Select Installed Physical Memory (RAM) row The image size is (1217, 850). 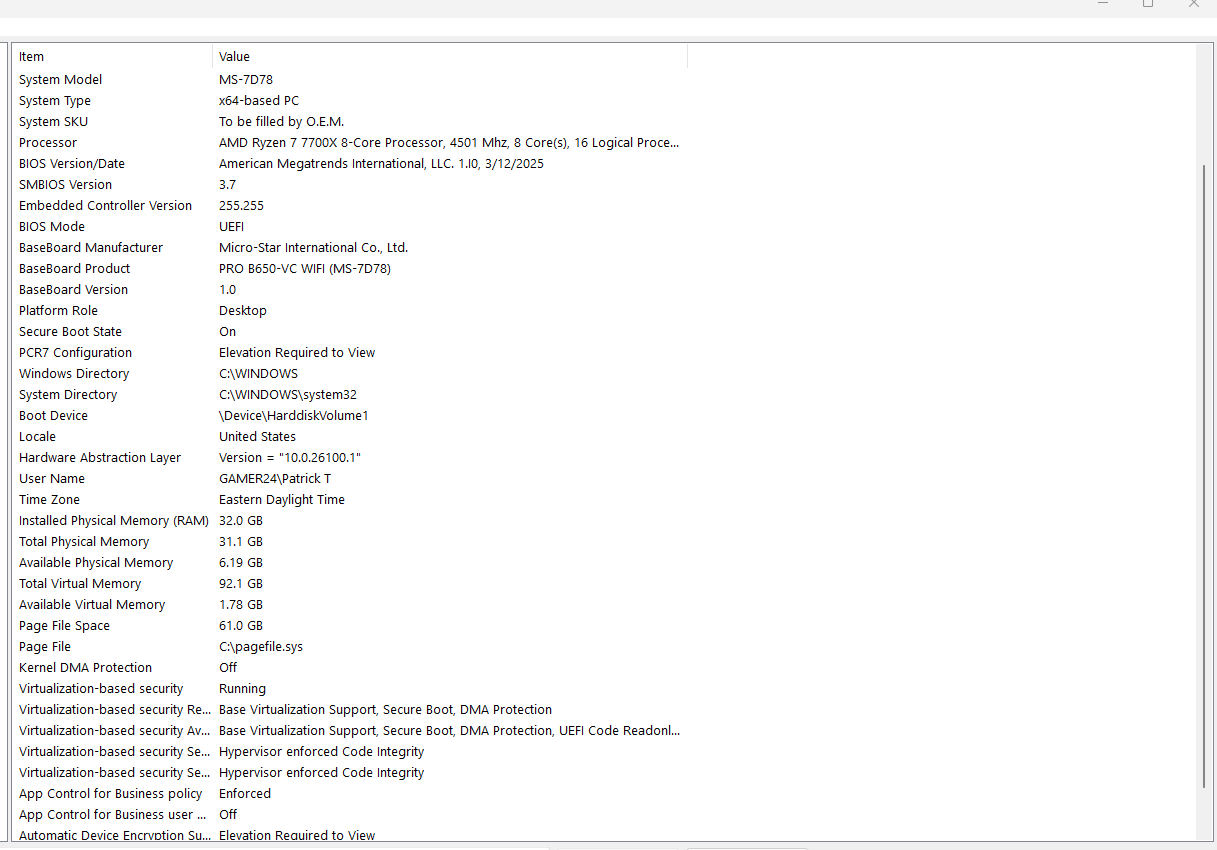coord(350,521)
